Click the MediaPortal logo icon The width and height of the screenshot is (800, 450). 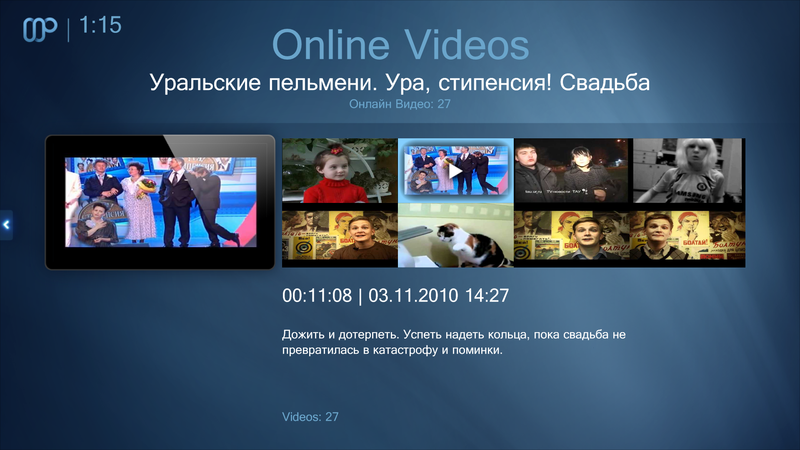(41, 29)
